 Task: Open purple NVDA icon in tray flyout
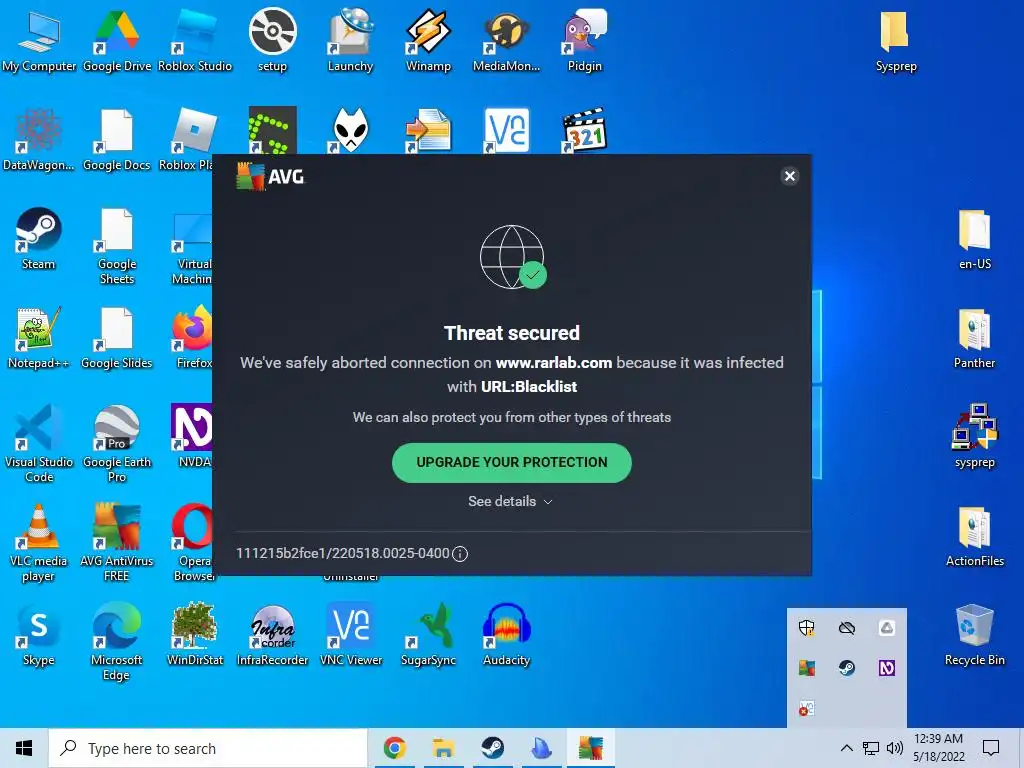(x=887, y=668)
